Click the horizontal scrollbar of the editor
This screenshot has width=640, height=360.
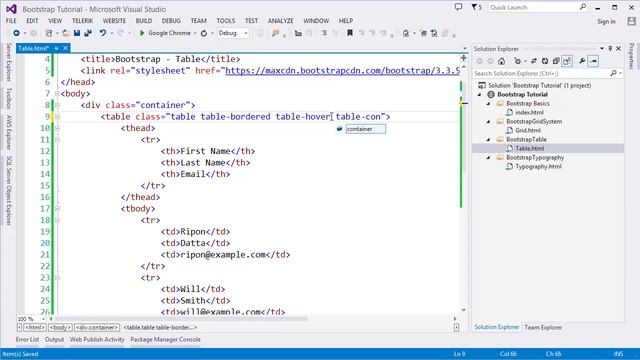click(182, 319)
